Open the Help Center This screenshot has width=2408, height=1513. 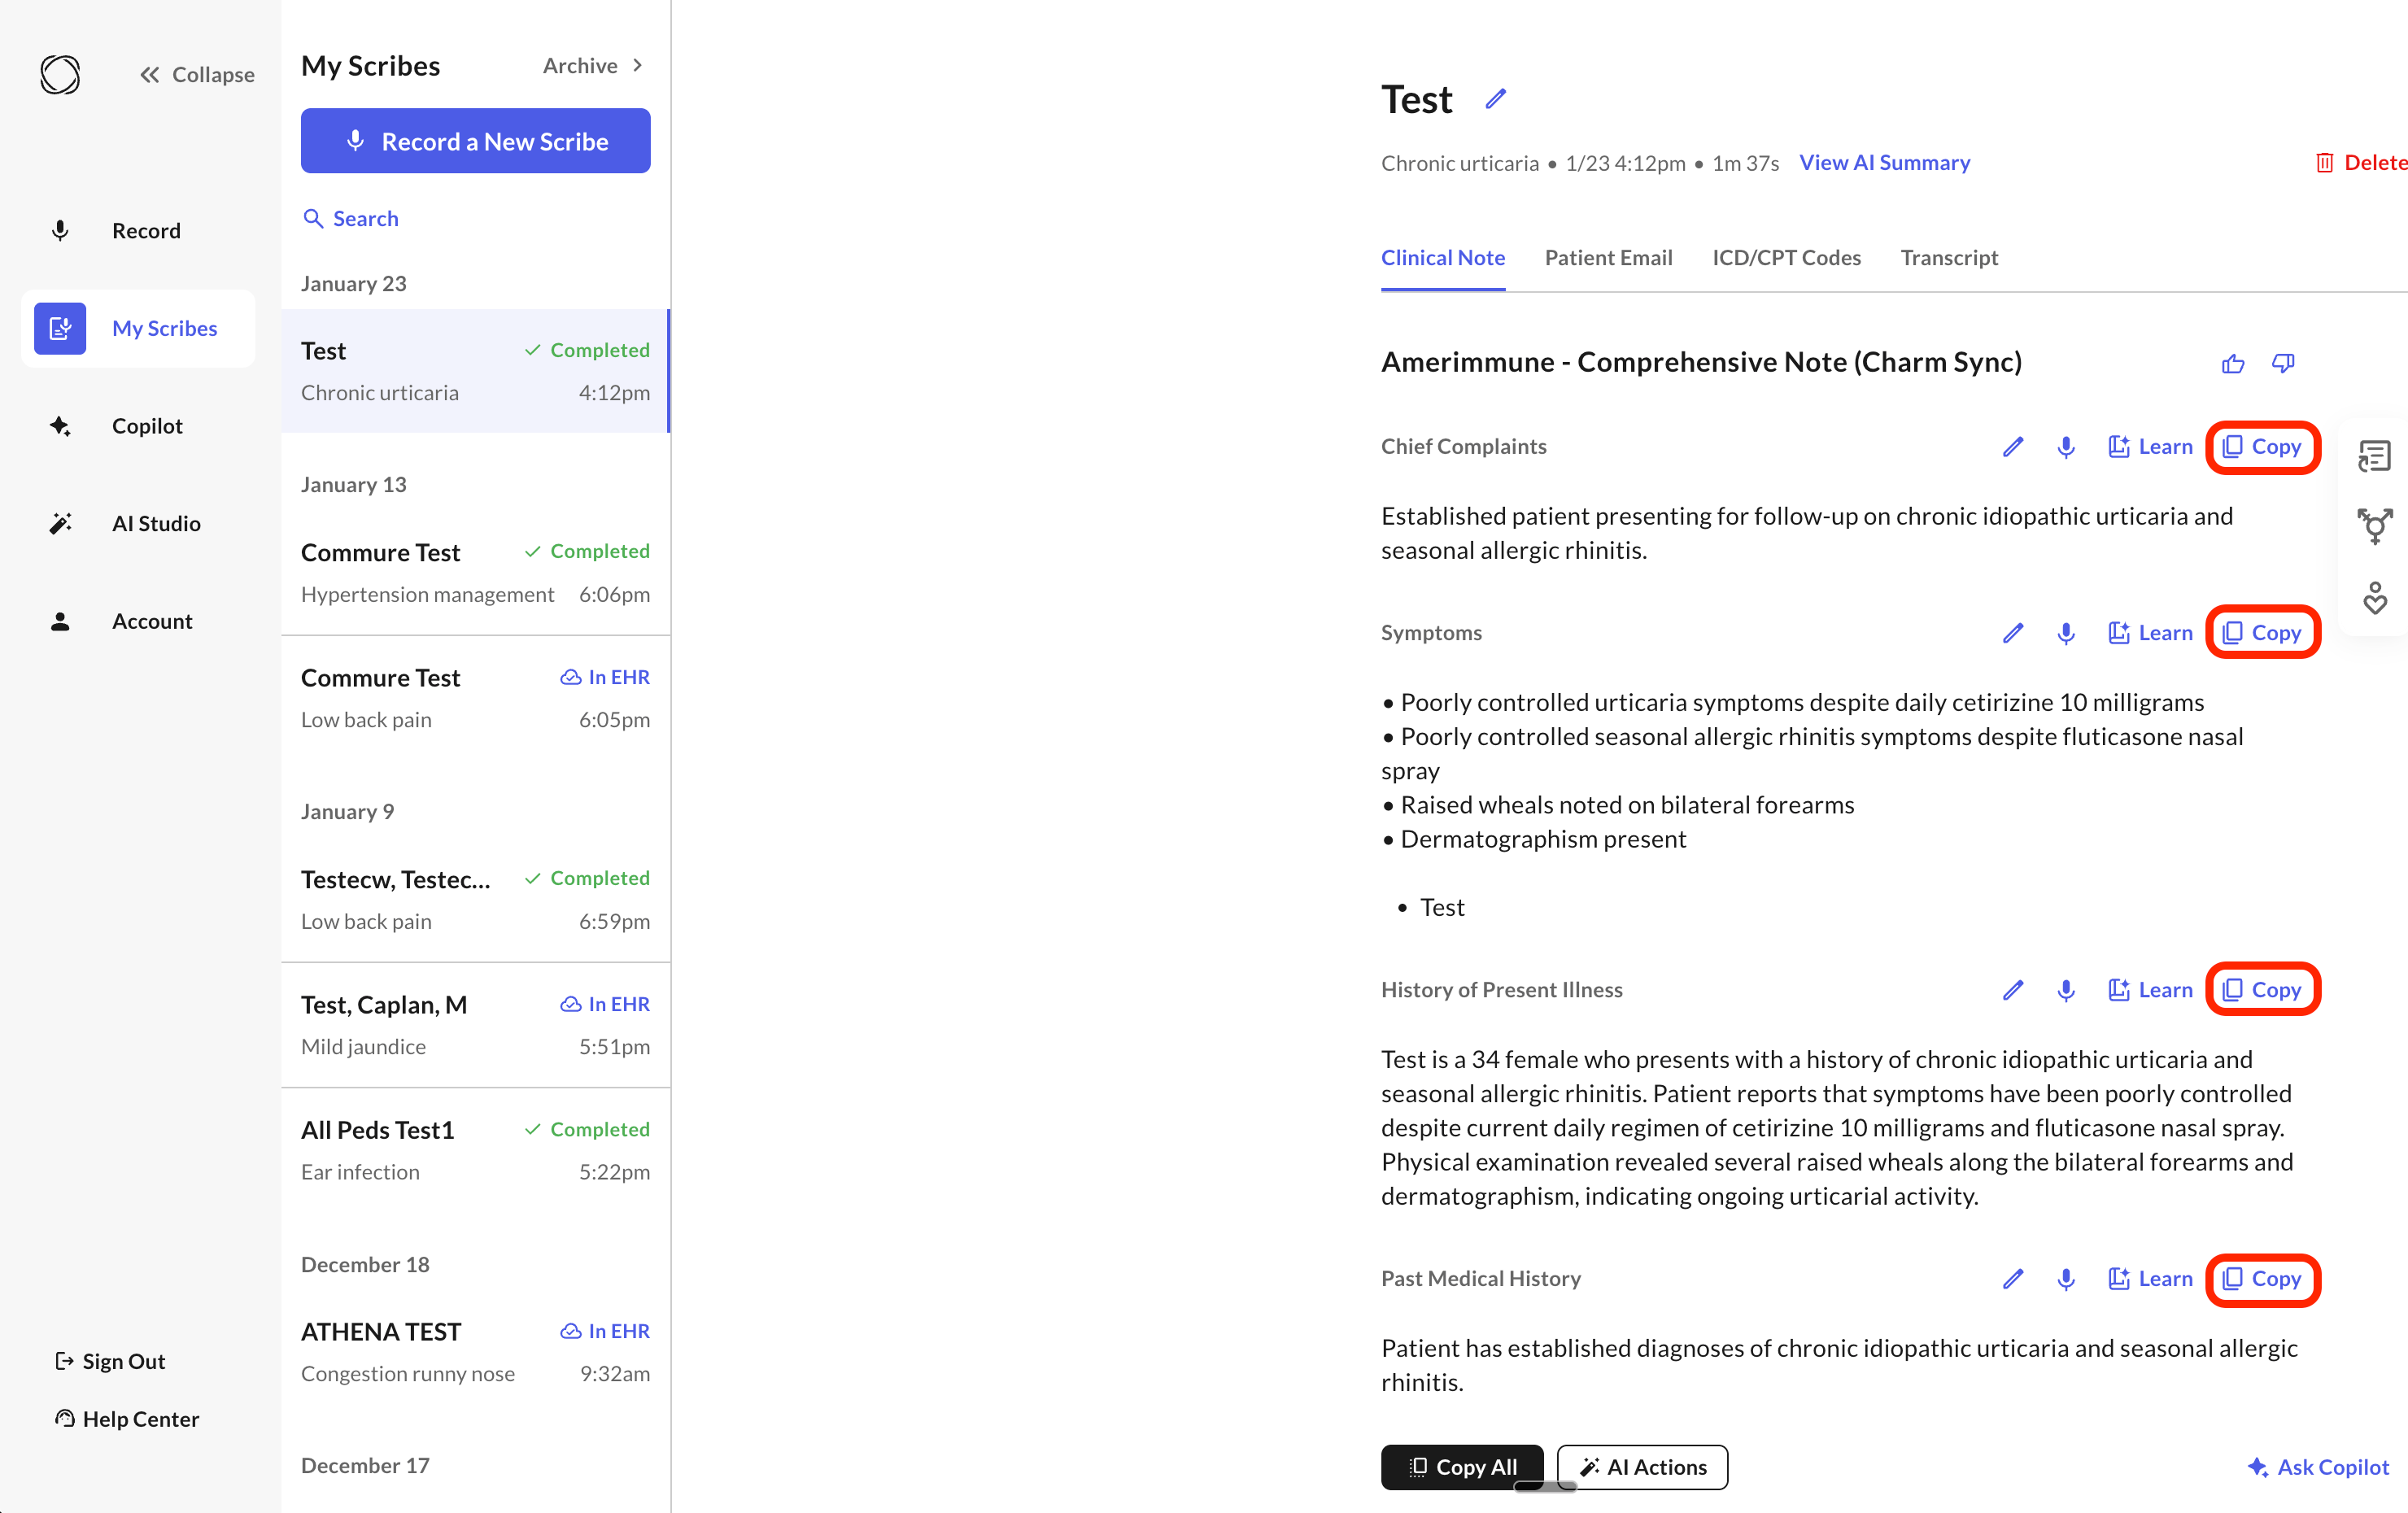127,1419
